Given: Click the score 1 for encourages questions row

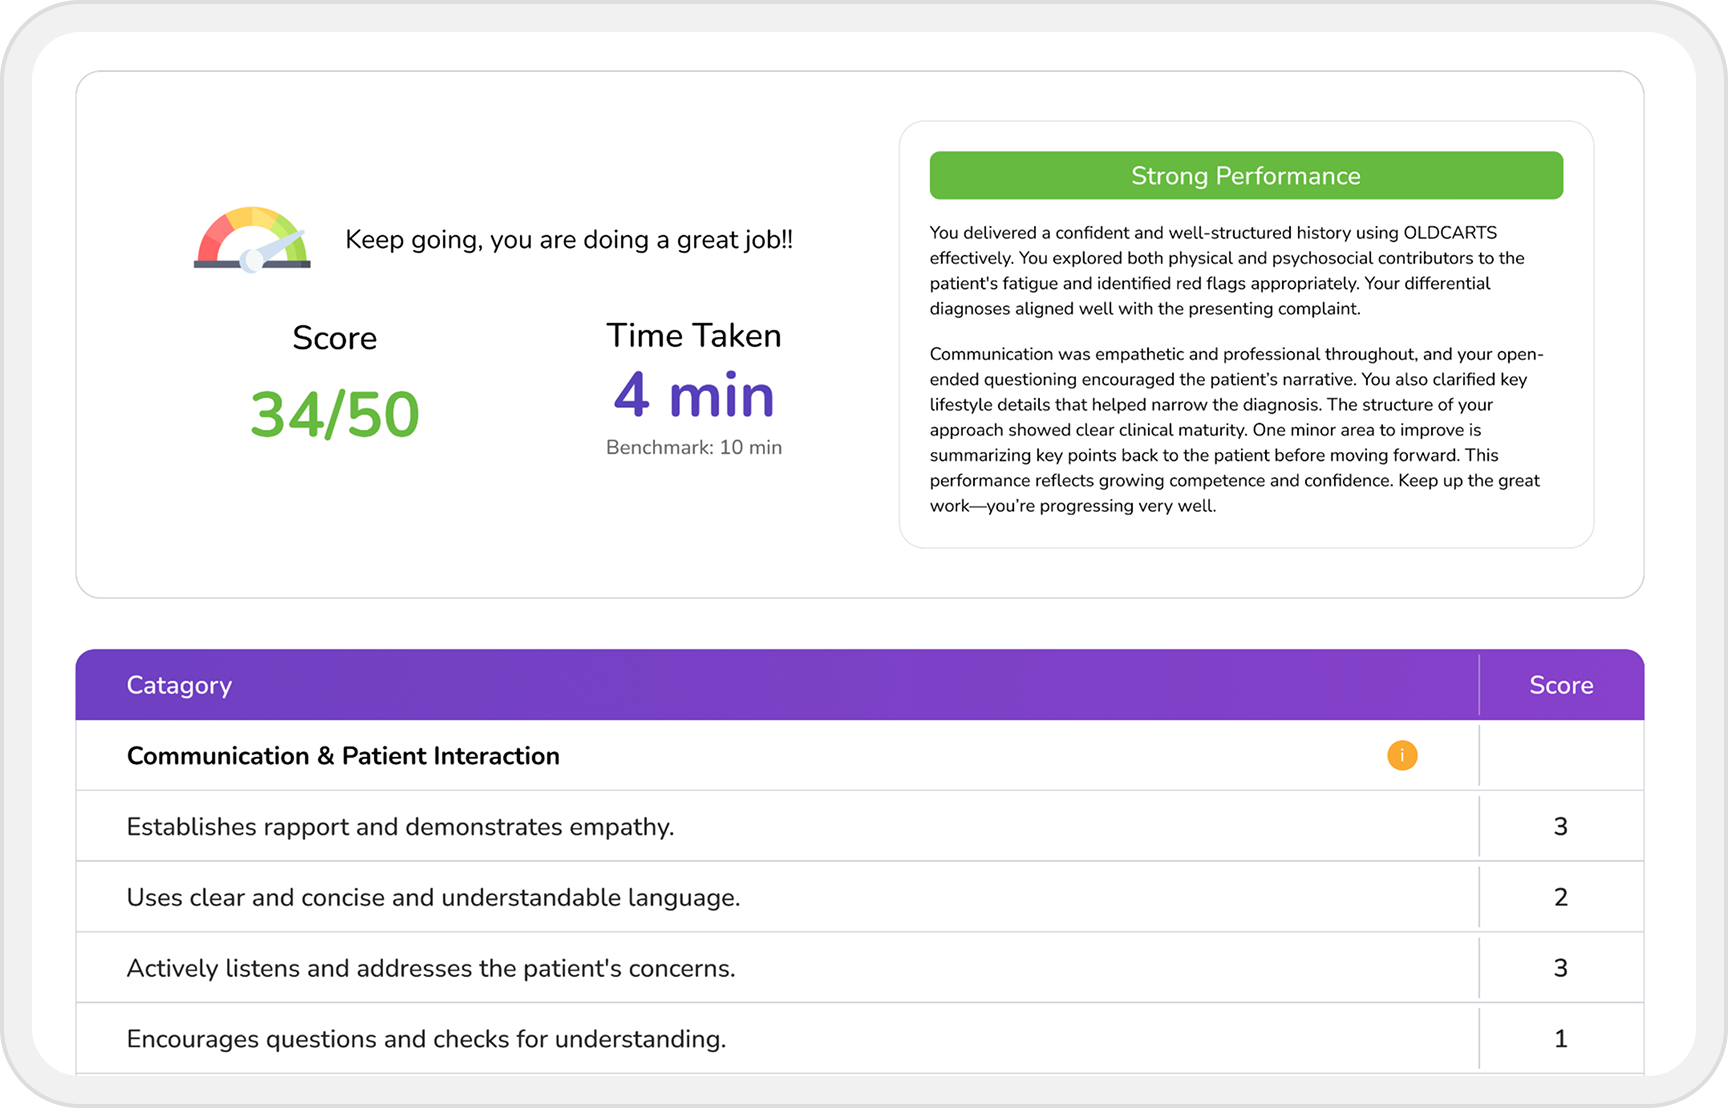Looking at the screenshot, I should click(x=1561, y=1039).
